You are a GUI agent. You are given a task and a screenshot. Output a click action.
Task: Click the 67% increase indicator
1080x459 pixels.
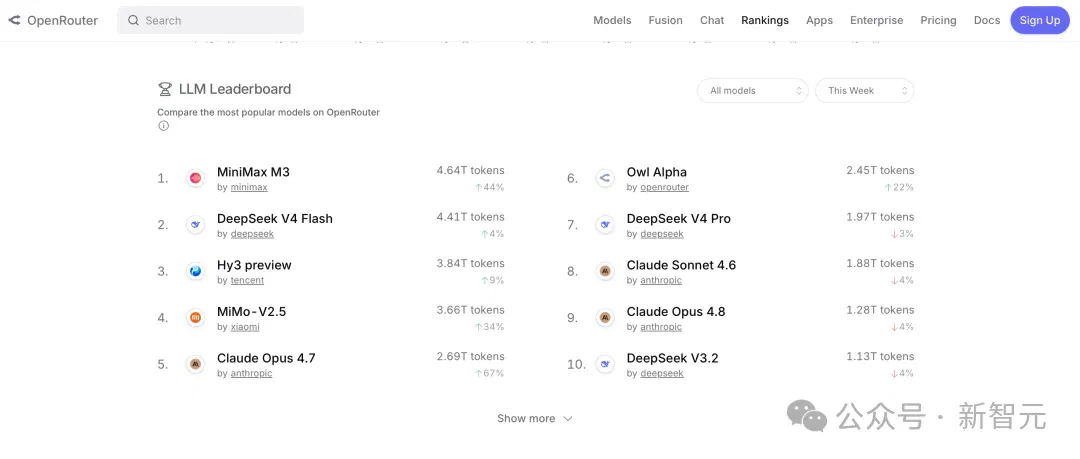pos(489,374)
